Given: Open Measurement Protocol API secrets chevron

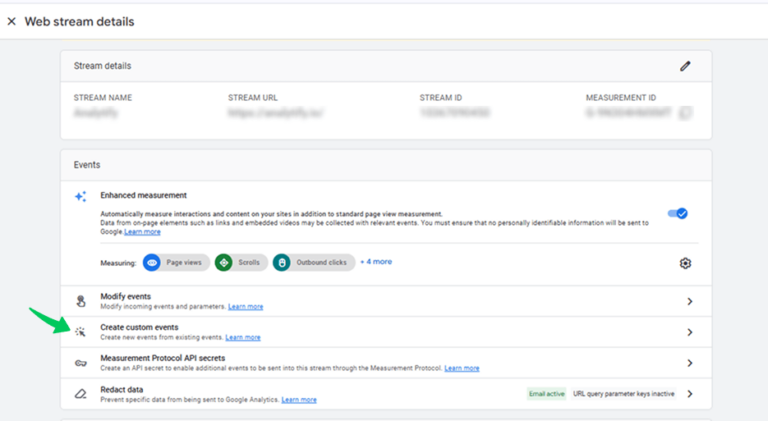Looking at the screenshot, I should [x=689, y=363].
